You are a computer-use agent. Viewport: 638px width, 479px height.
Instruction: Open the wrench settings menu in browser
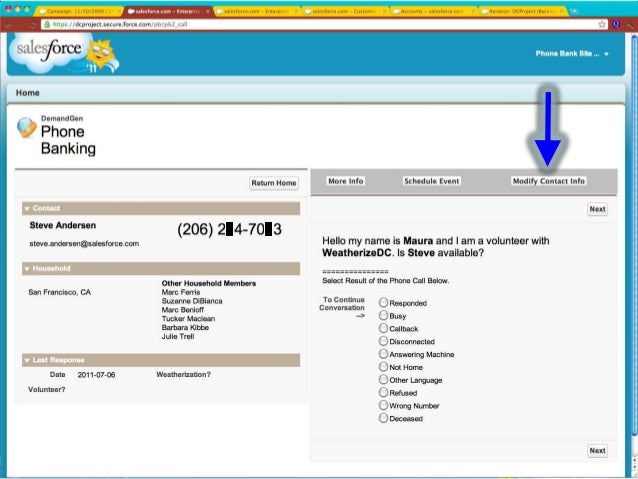click(630, 24)
